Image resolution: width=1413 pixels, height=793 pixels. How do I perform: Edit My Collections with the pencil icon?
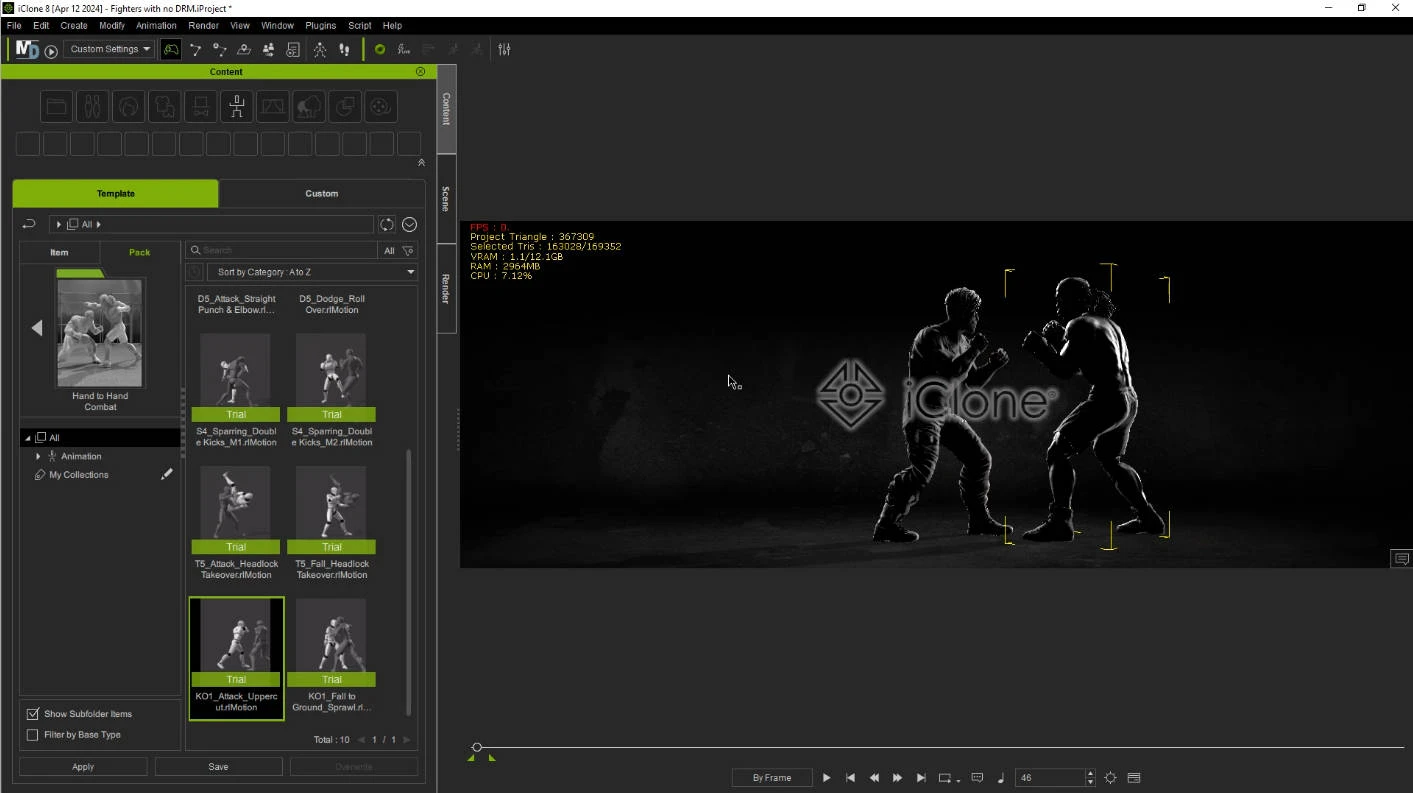point(166,475)
